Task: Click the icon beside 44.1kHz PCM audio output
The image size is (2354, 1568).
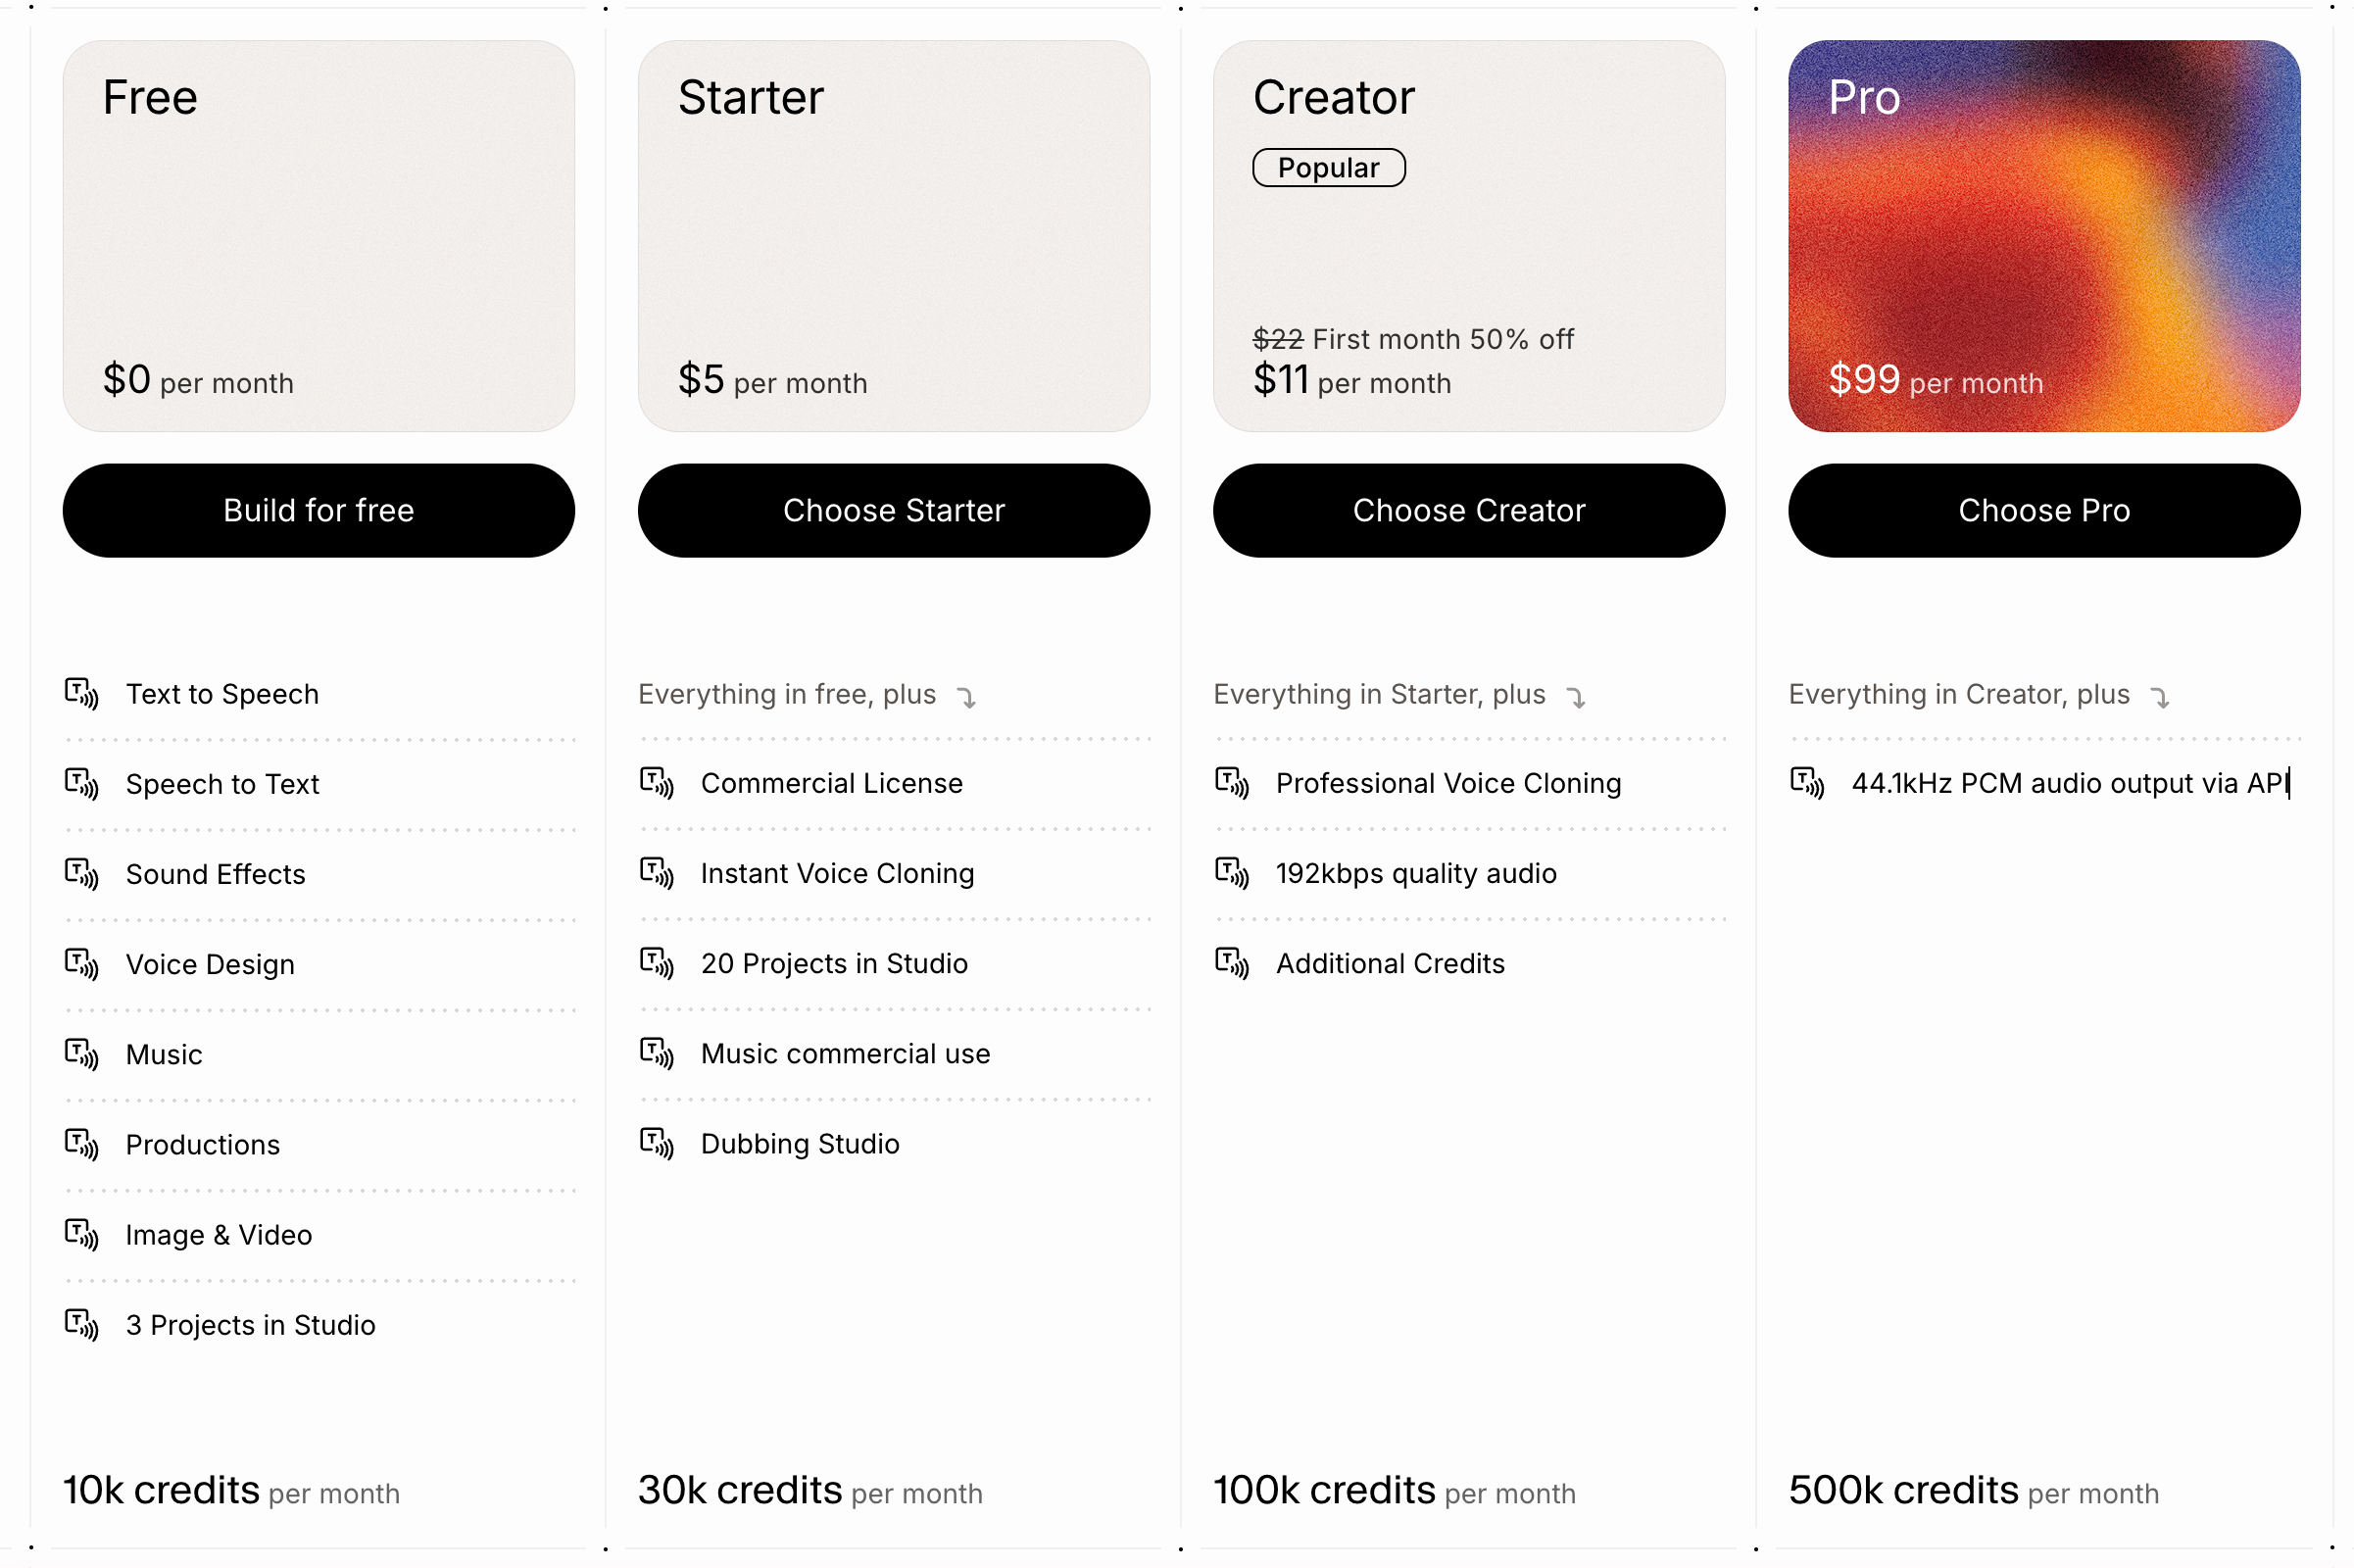Action: pyautogui.click(x=1807, y=782)
